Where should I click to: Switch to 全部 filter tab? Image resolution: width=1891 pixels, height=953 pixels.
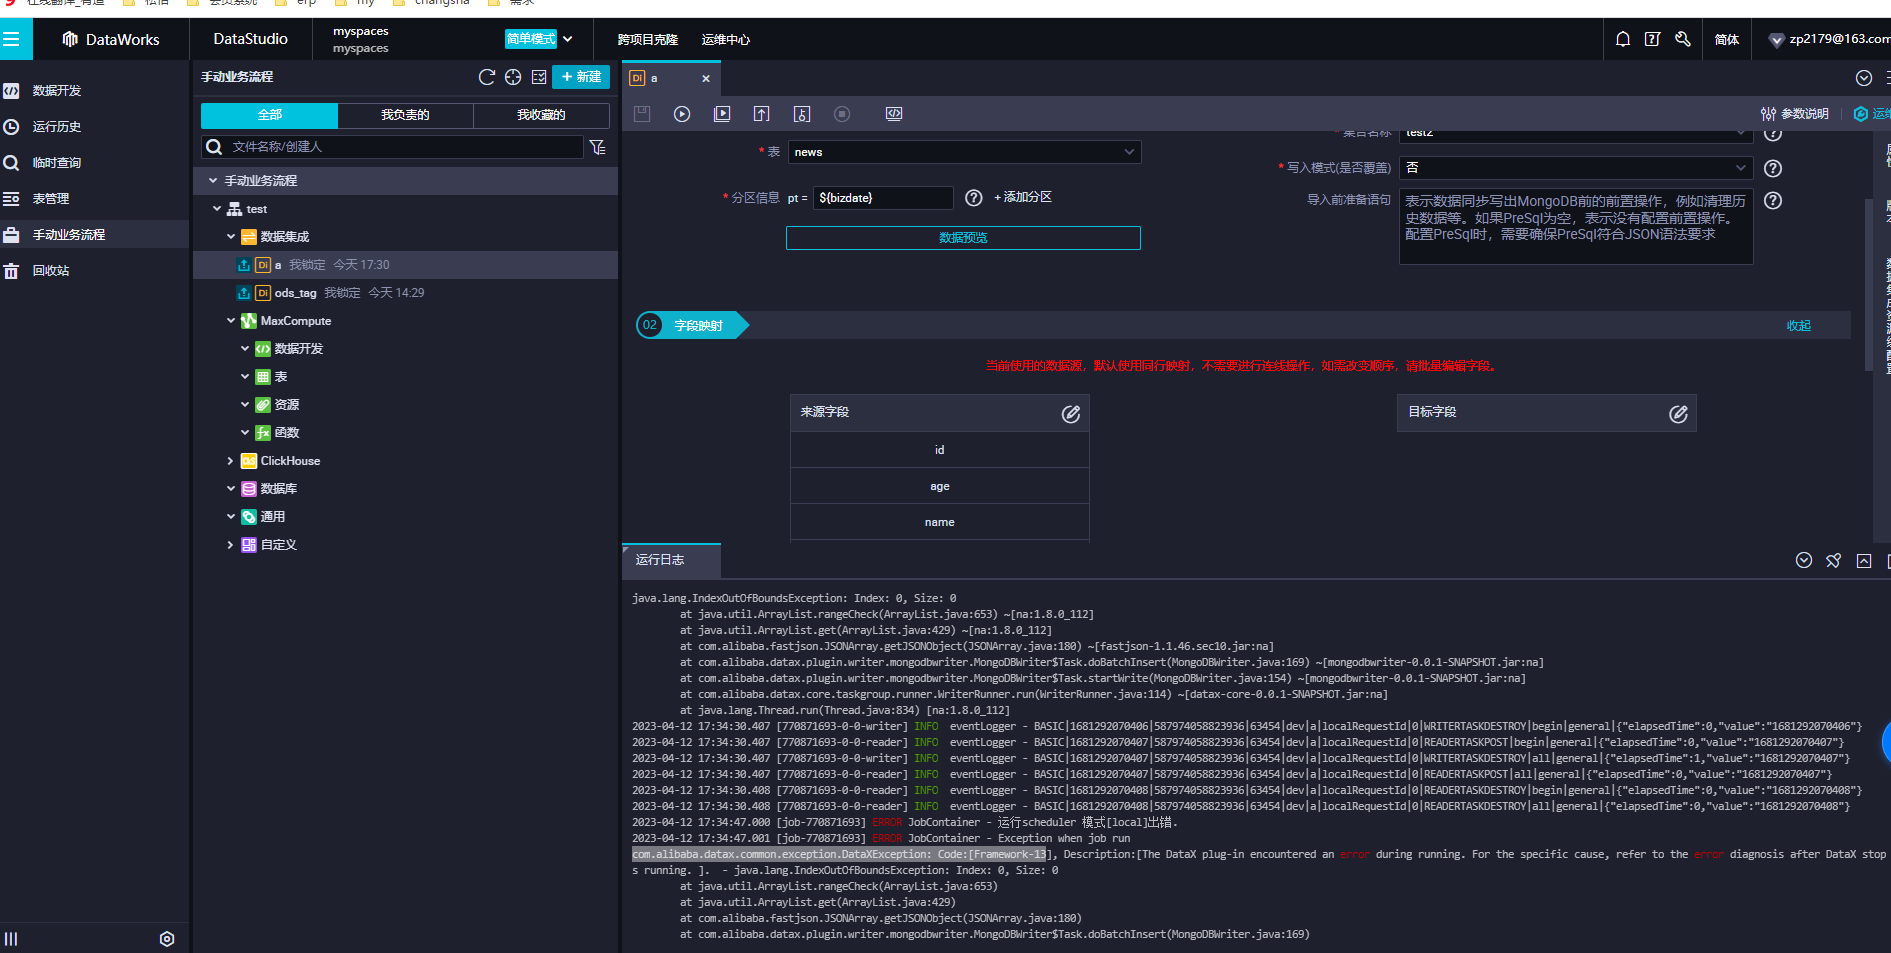point(269,115)
